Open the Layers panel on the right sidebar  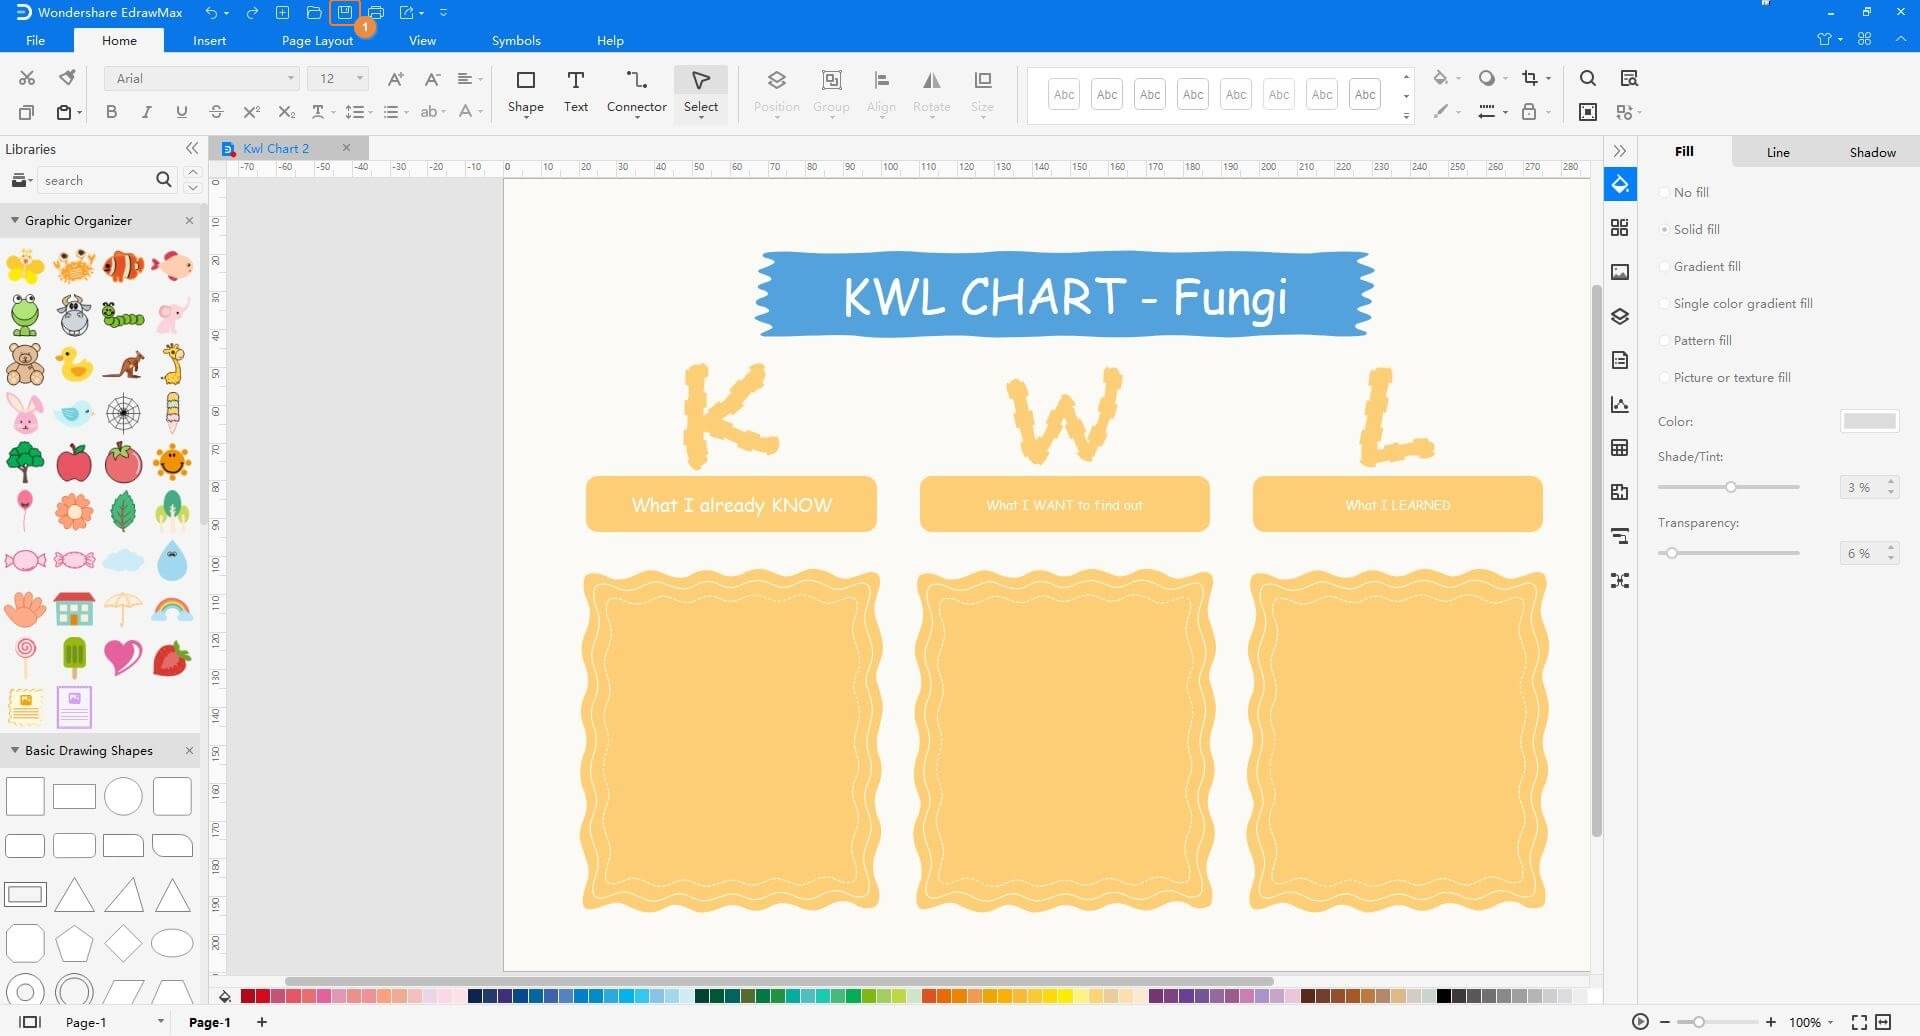coord(1620,316)
